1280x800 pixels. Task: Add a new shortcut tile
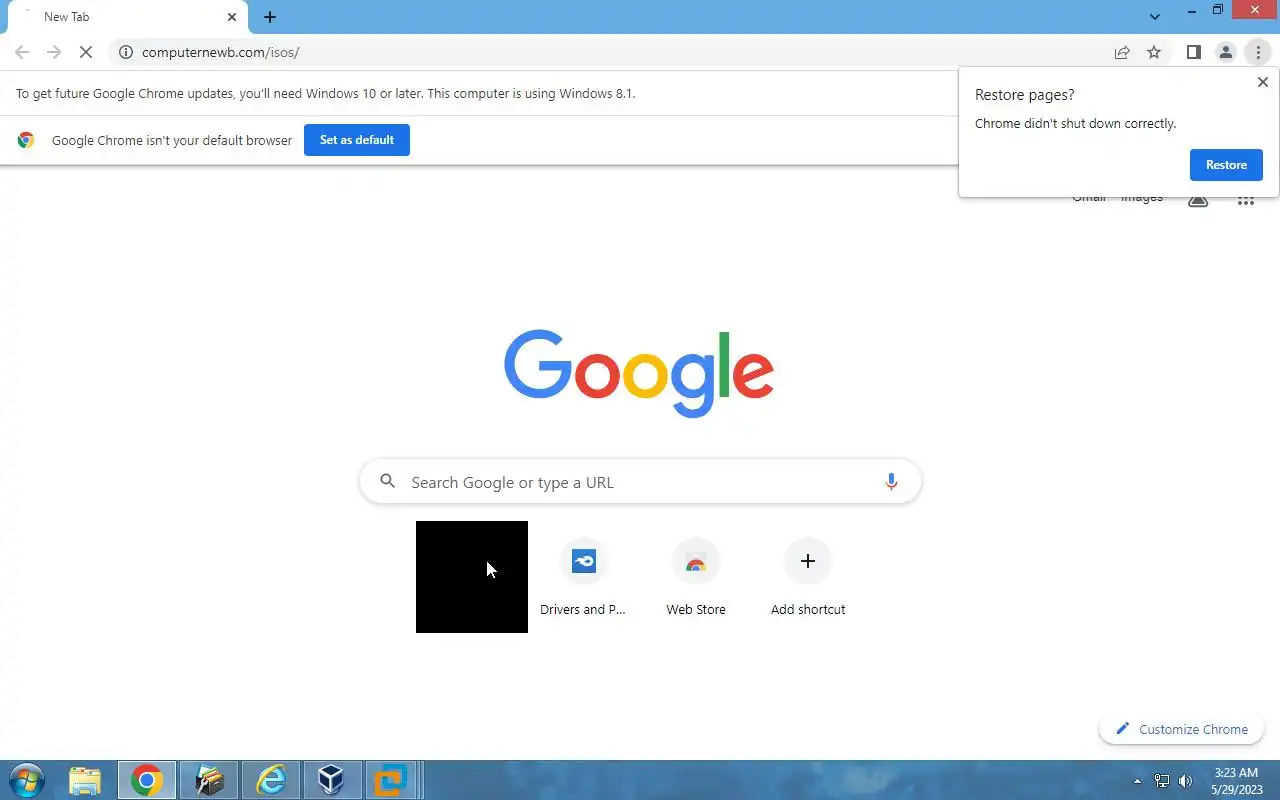pos(808,577)
